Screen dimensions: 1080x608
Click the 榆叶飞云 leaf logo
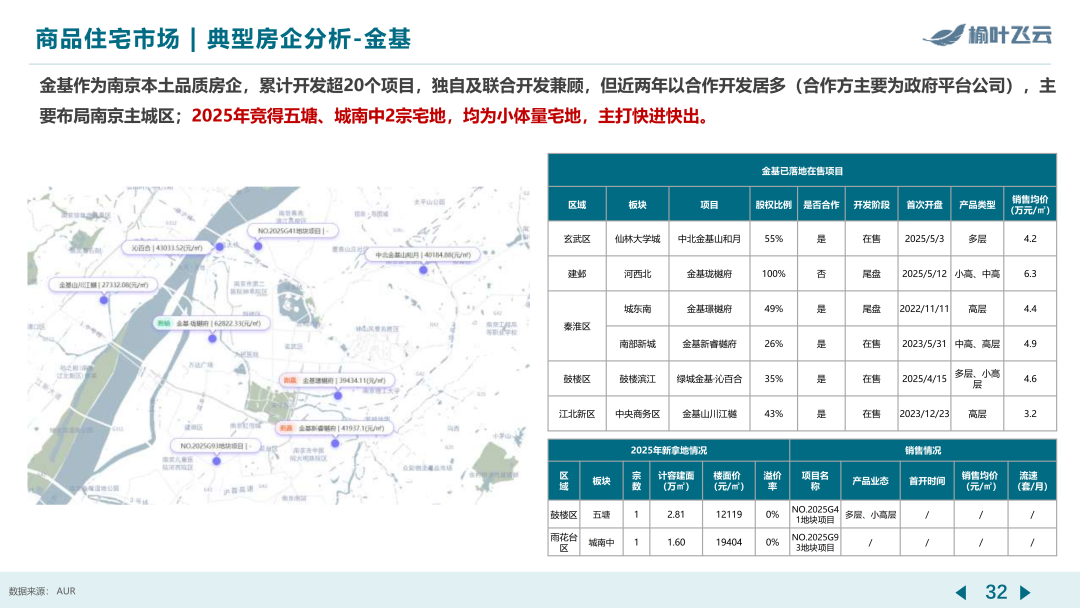click(x=987, y=34)
